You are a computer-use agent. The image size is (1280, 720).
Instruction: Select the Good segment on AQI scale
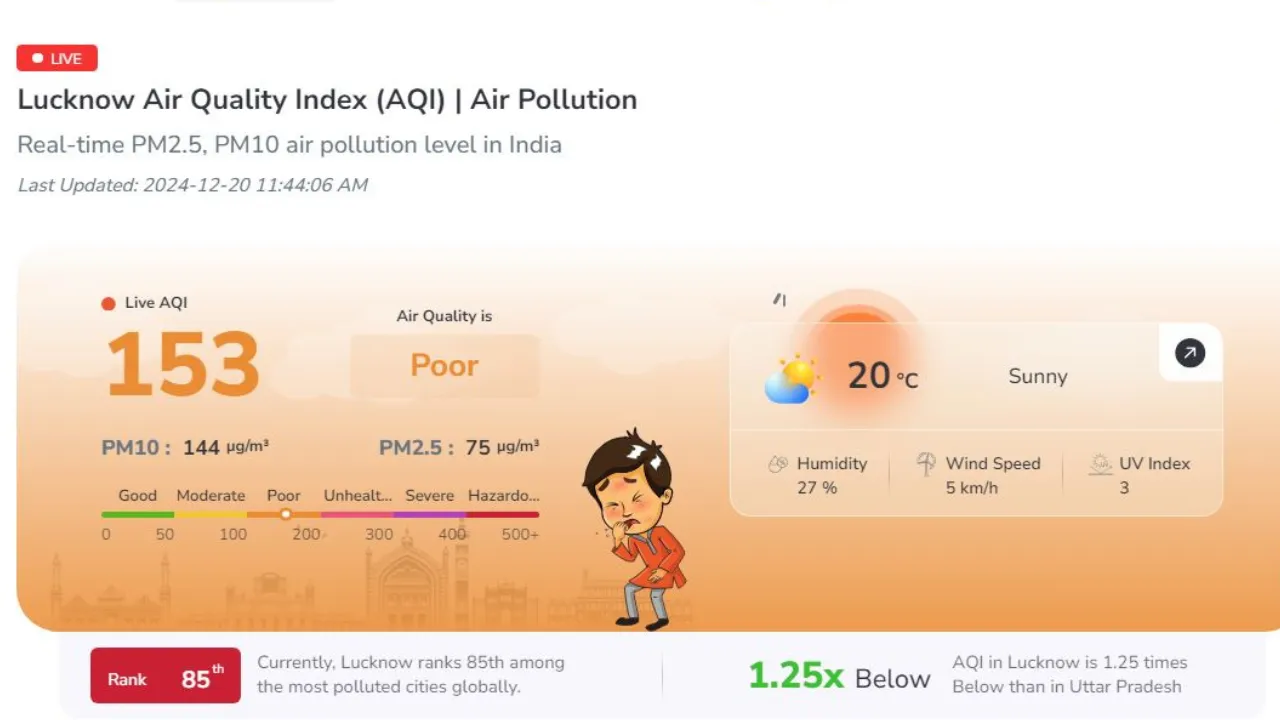[x=138, y=514]
